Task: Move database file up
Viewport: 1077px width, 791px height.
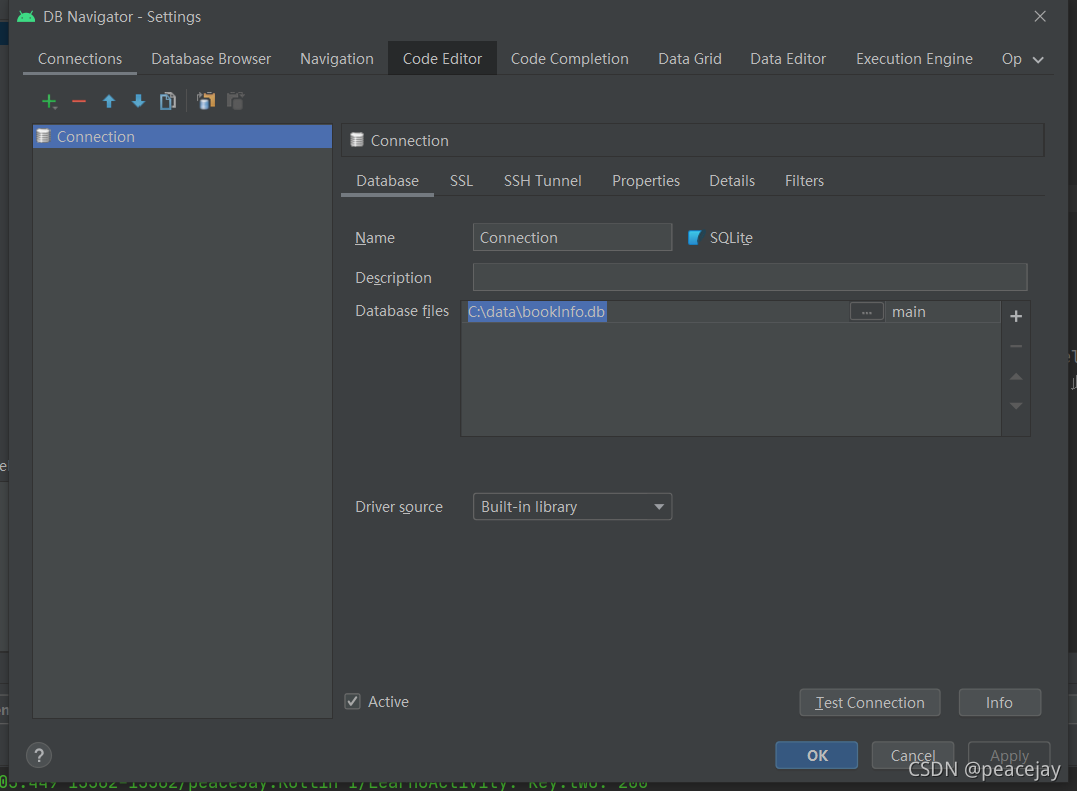Action: 1016,376
